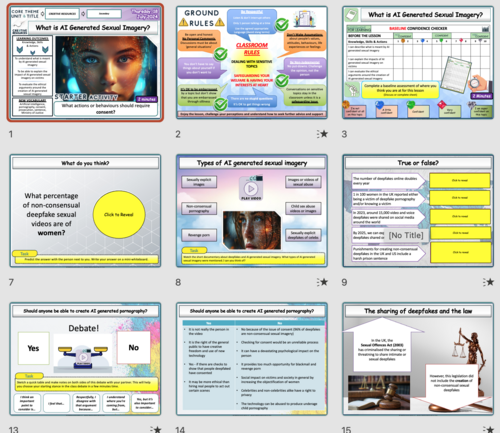This screenshot has height=433, width=500.
Task: Select the deepfakes and the law slide 15
Action: click(x=418, y=359)
